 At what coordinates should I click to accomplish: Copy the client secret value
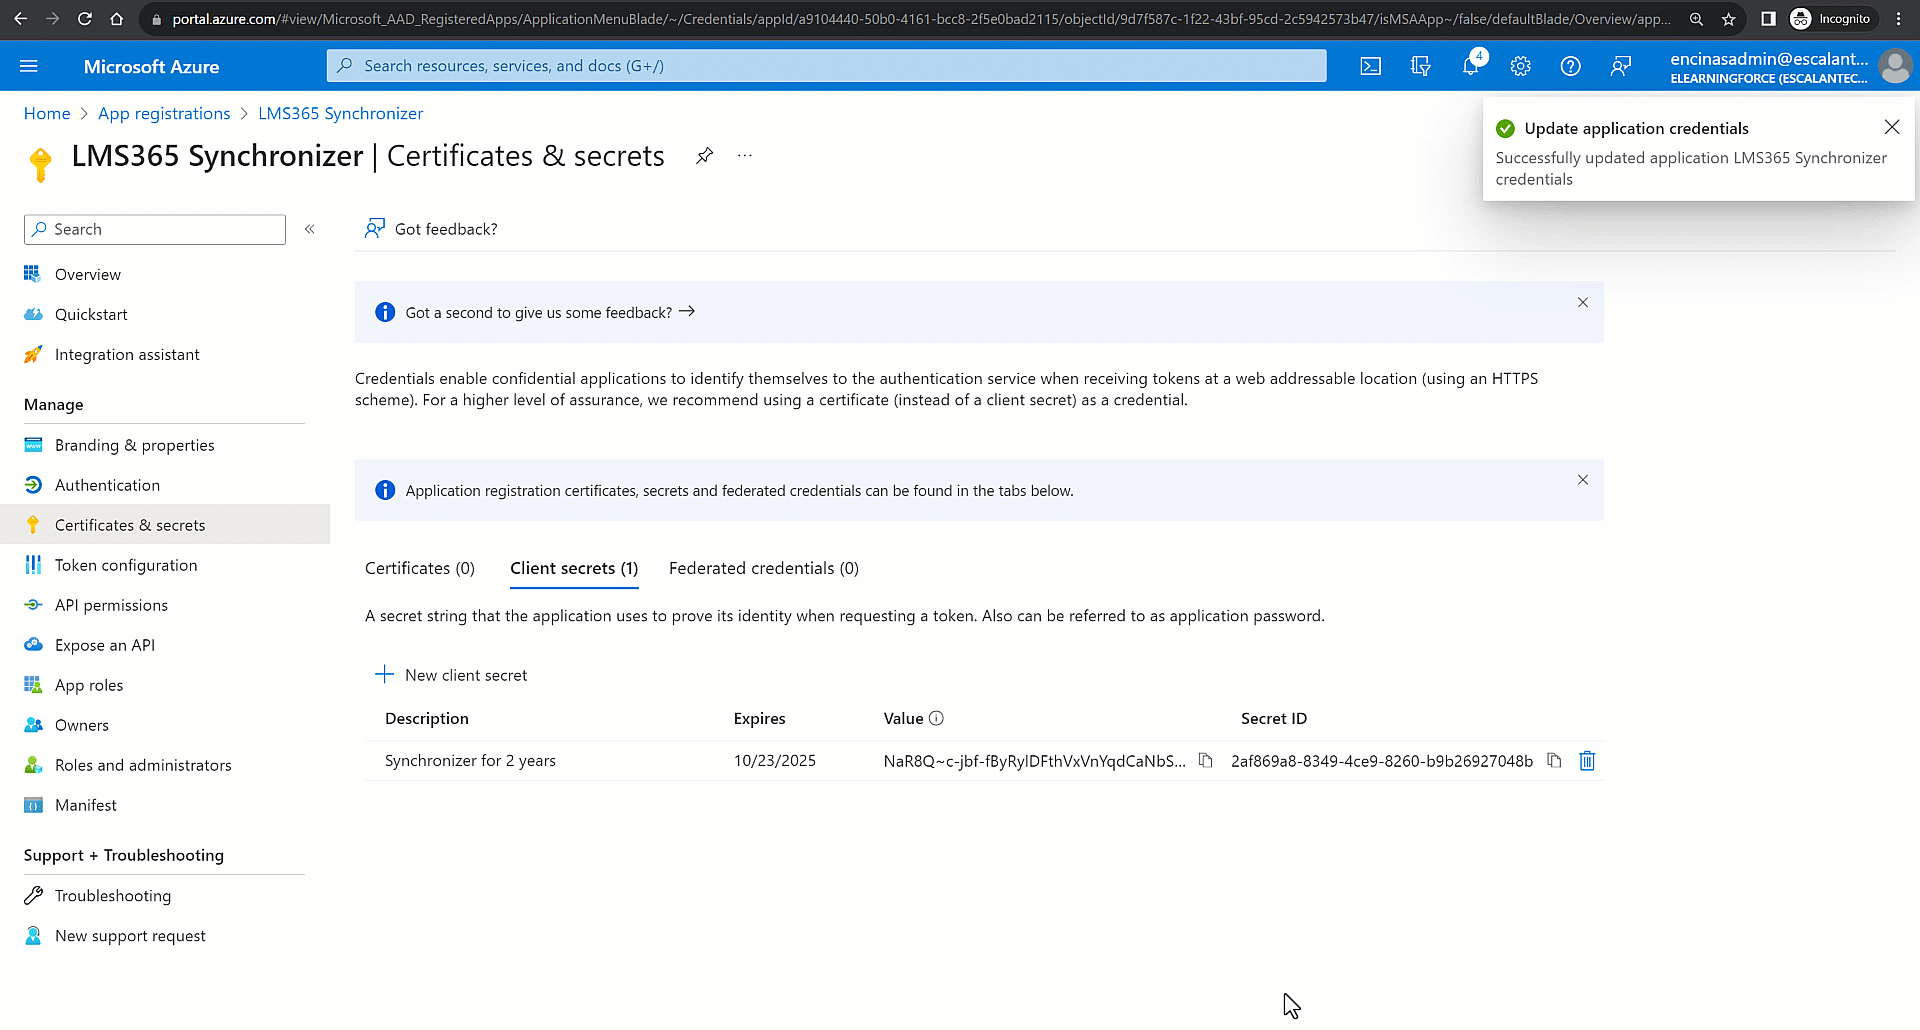[1205, 761]
